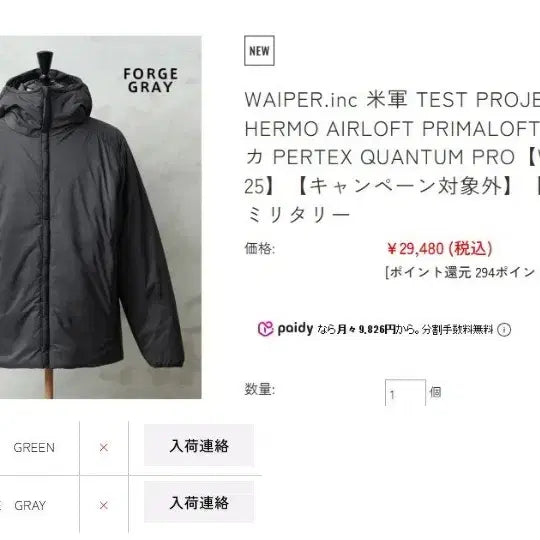Click the Paidy logo icon
The image size is (540, 540).
(x=266, y=329)
